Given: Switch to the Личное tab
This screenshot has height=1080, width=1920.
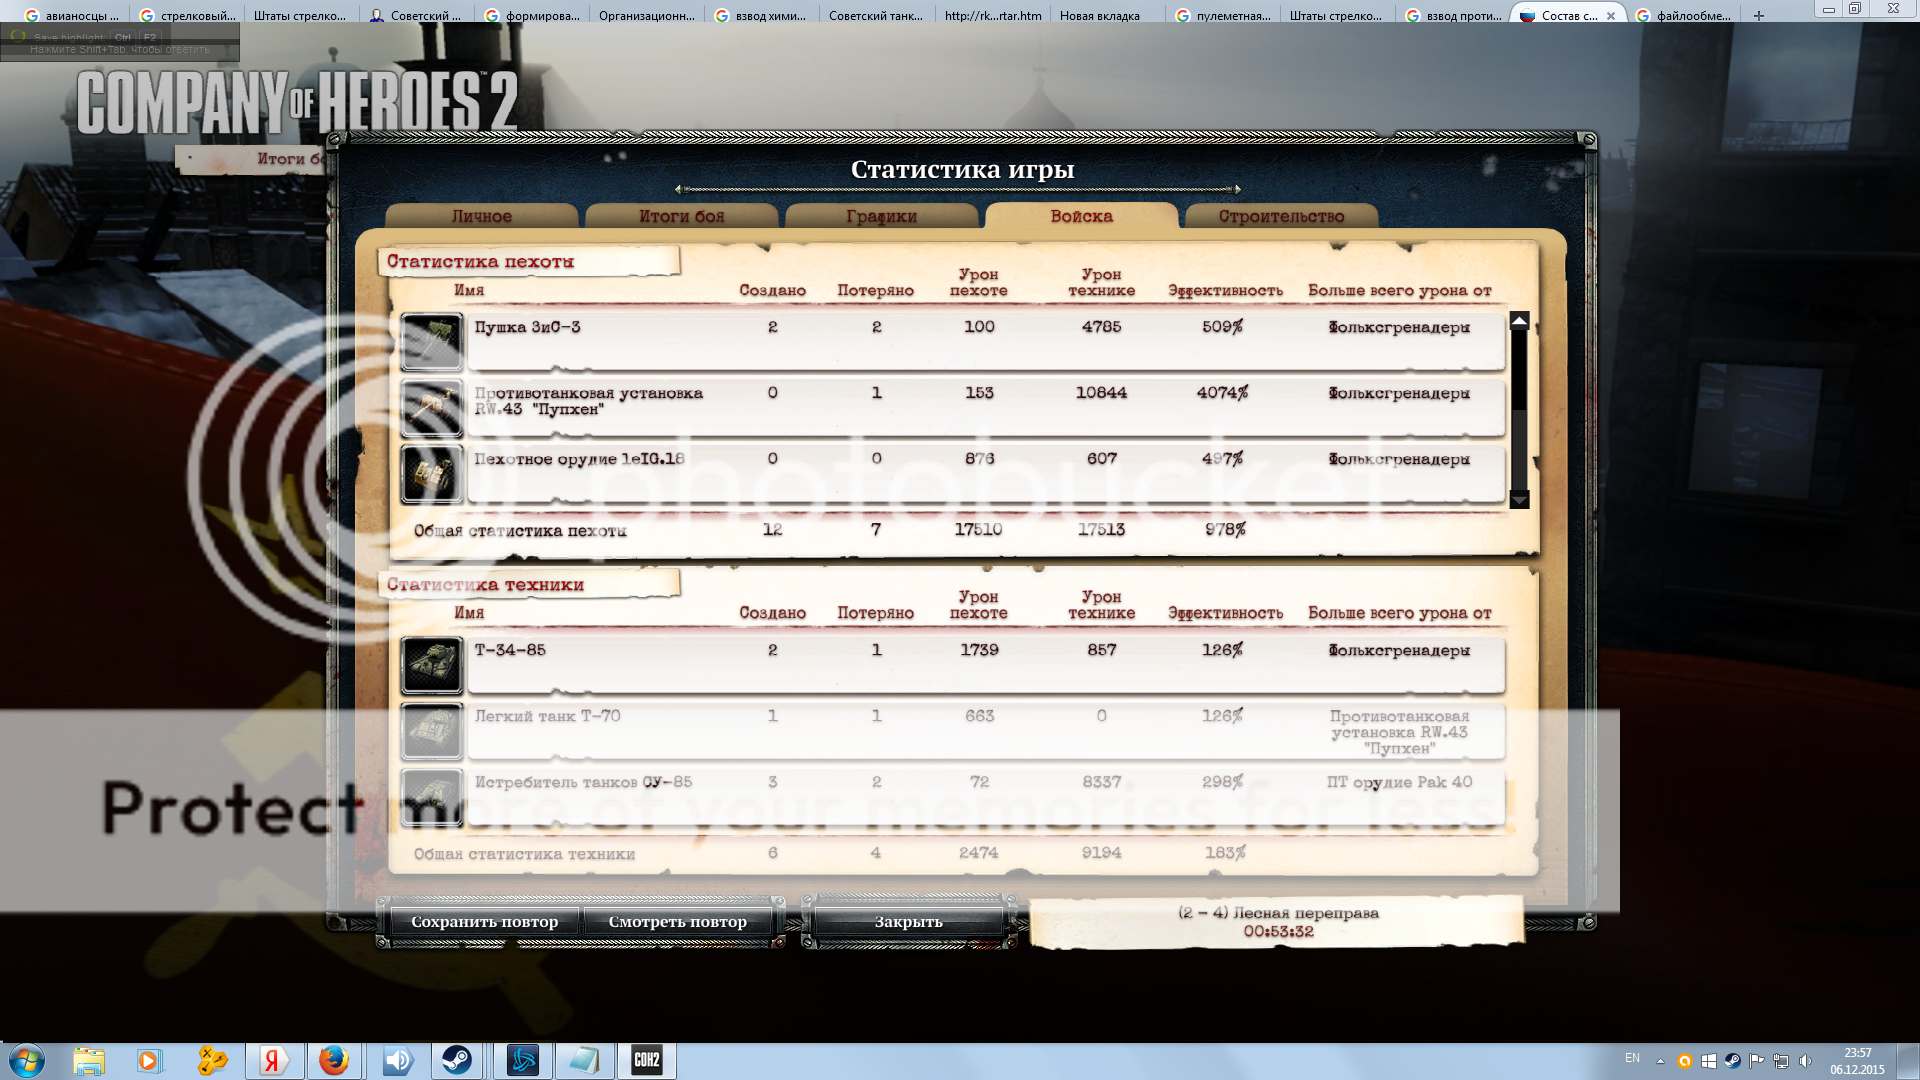Looking at the screenshot, I should (481, 216).
